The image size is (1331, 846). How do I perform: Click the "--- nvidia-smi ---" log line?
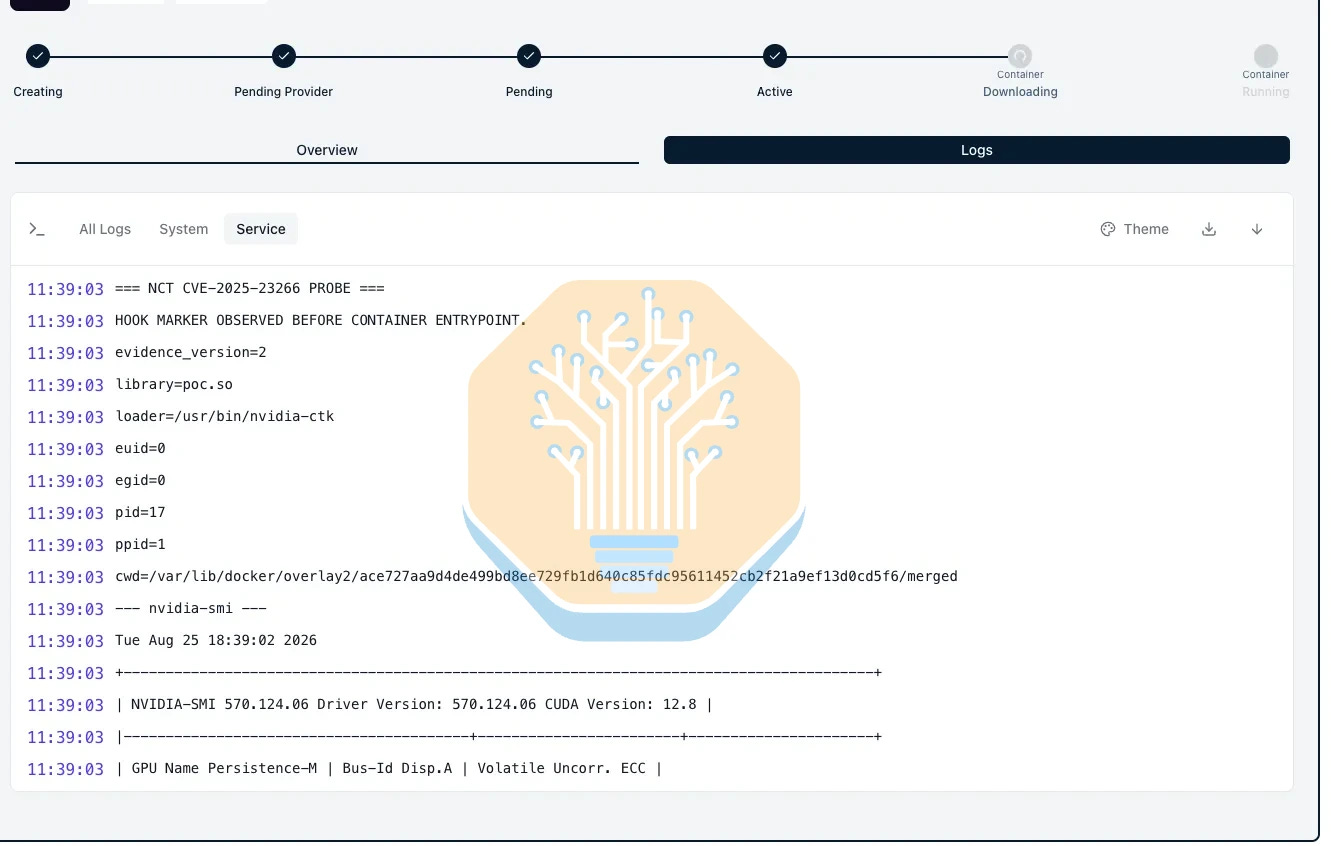191,609
